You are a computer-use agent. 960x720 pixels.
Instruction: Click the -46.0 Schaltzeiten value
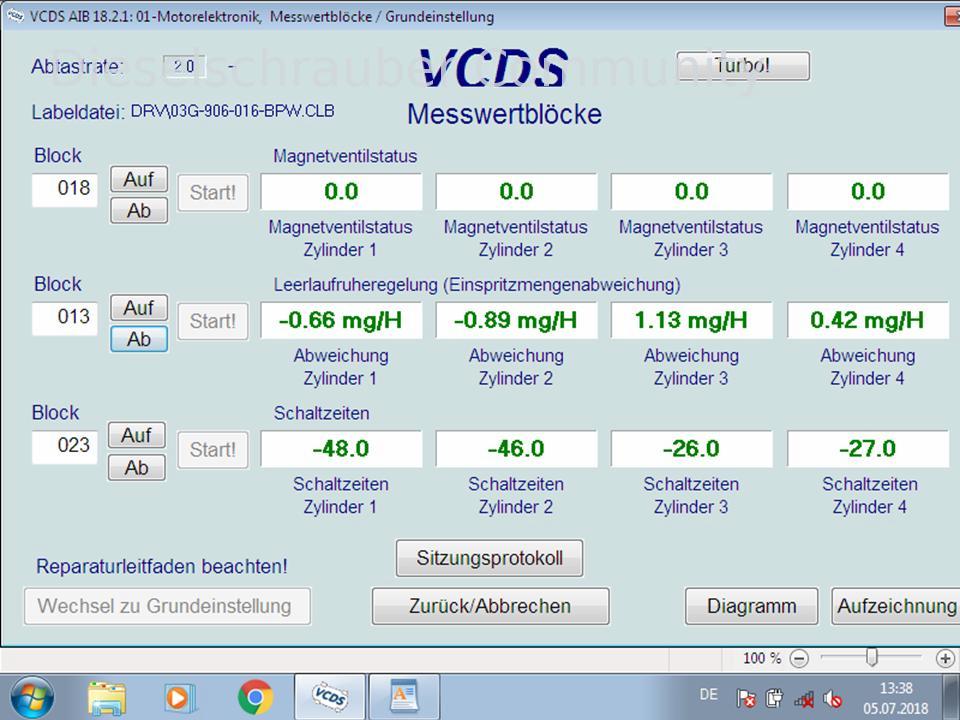517,449
